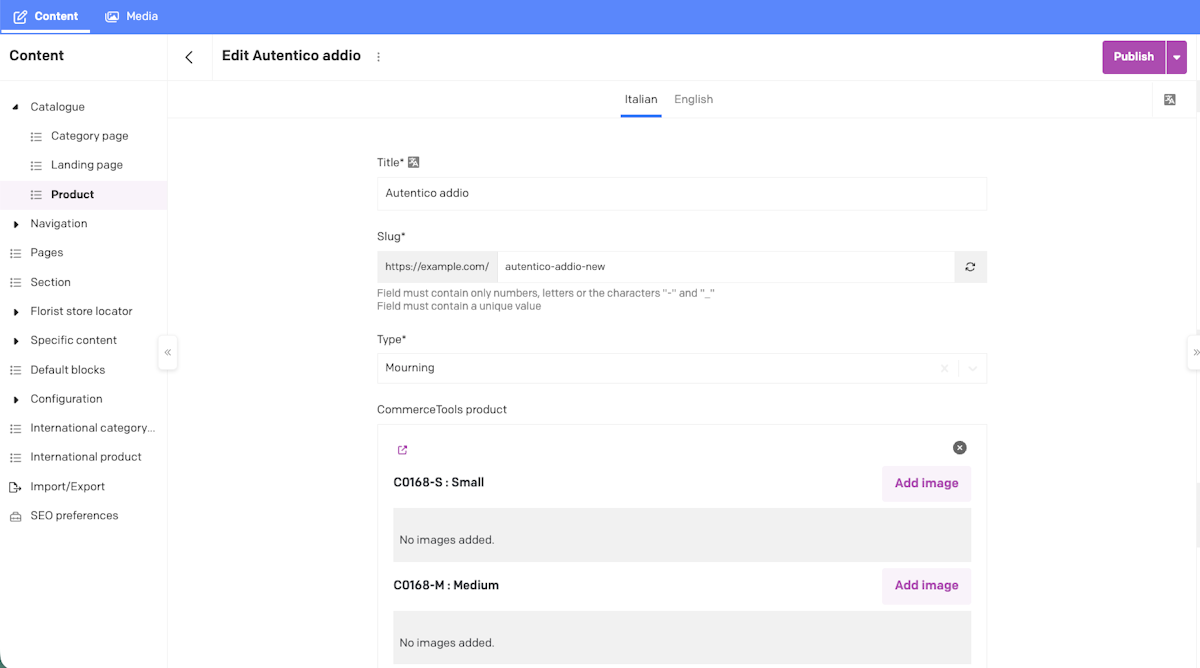Click the regenerate slug refresh icon
The image size is (1200, 668).
click(970, 267)
